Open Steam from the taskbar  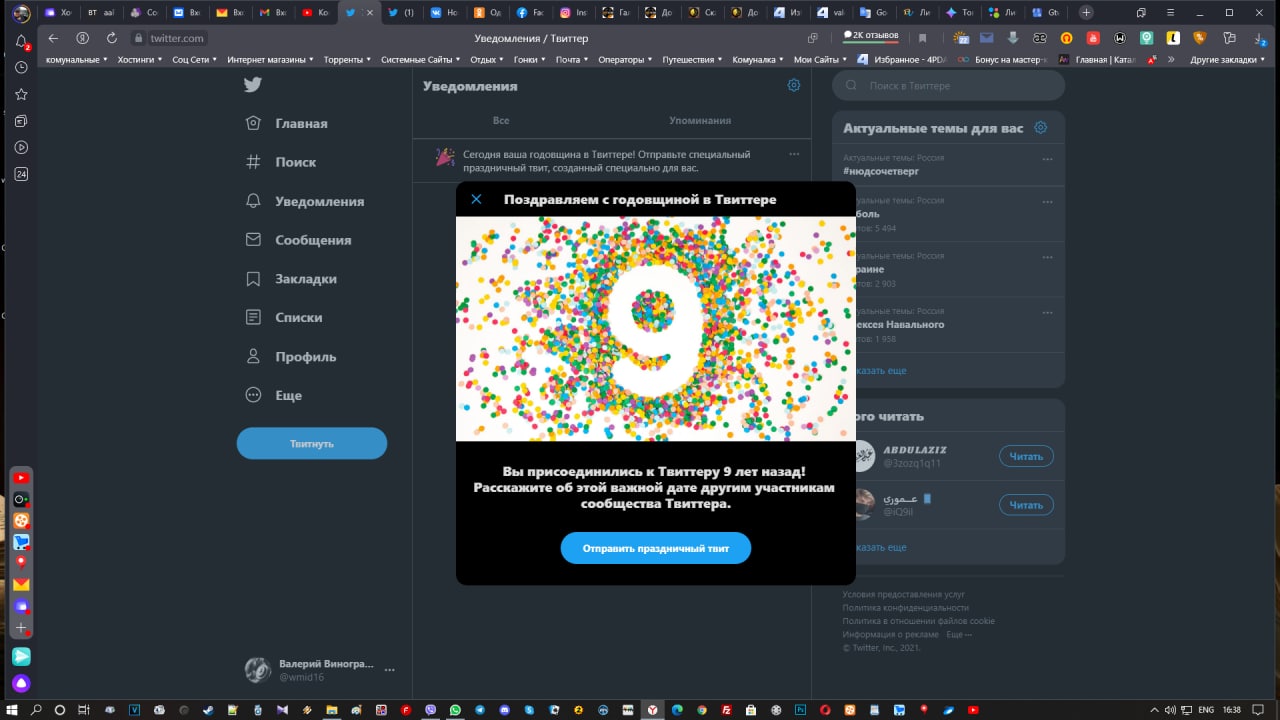tap(208, 709)
